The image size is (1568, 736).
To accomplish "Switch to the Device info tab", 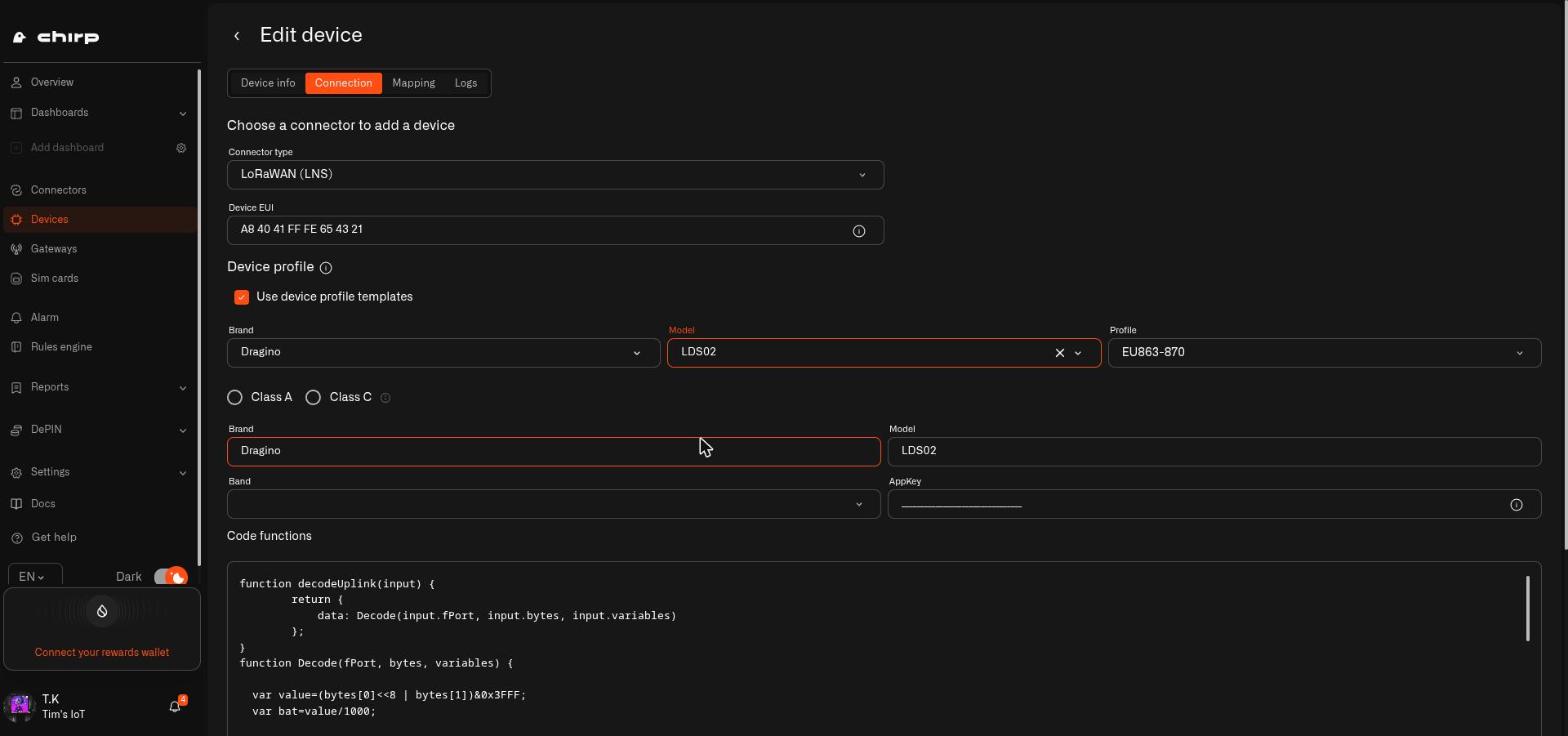I will coord(268,83).
